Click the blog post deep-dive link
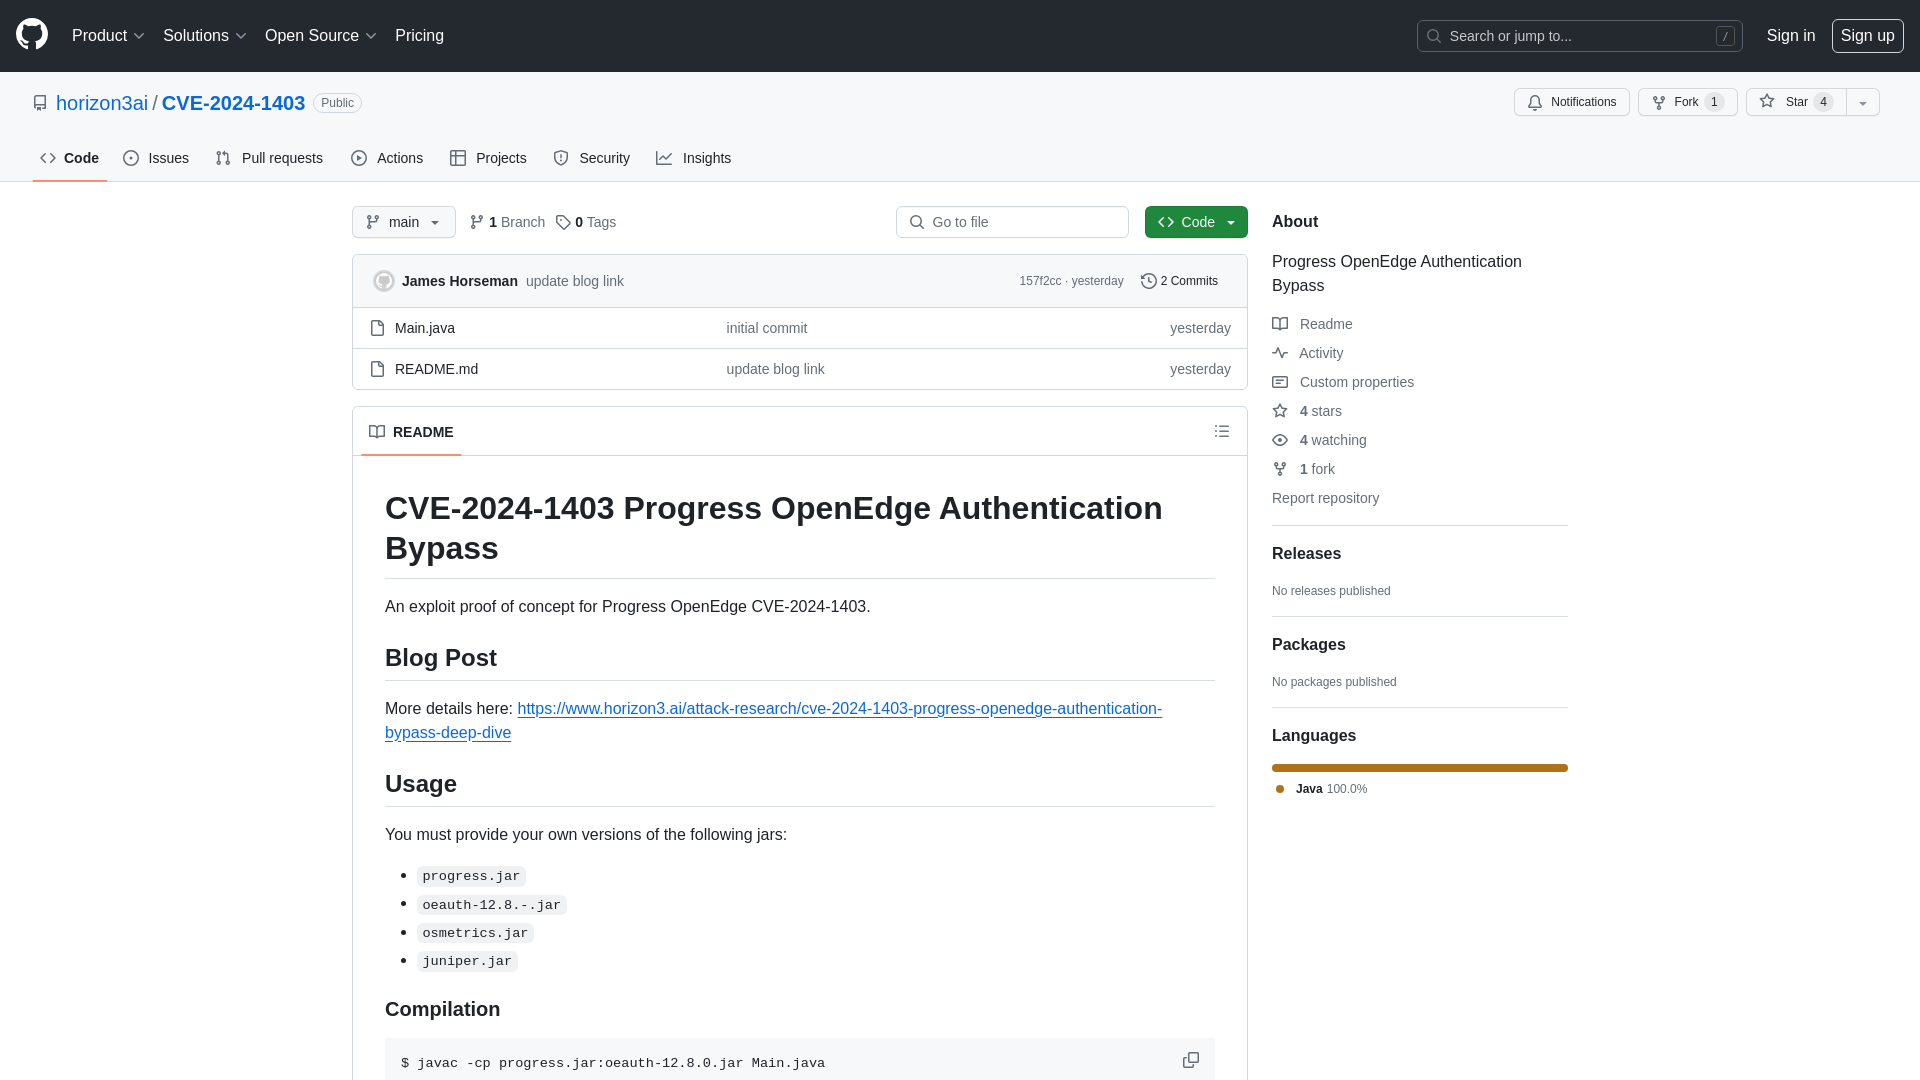The image size is (1920, 1080). (x=773, y=720)
